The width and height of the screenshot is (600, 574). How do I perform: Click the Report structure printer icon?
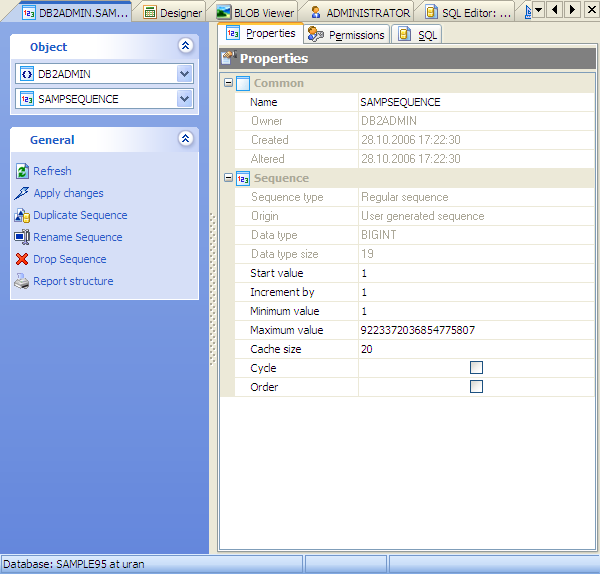(23, 281)
